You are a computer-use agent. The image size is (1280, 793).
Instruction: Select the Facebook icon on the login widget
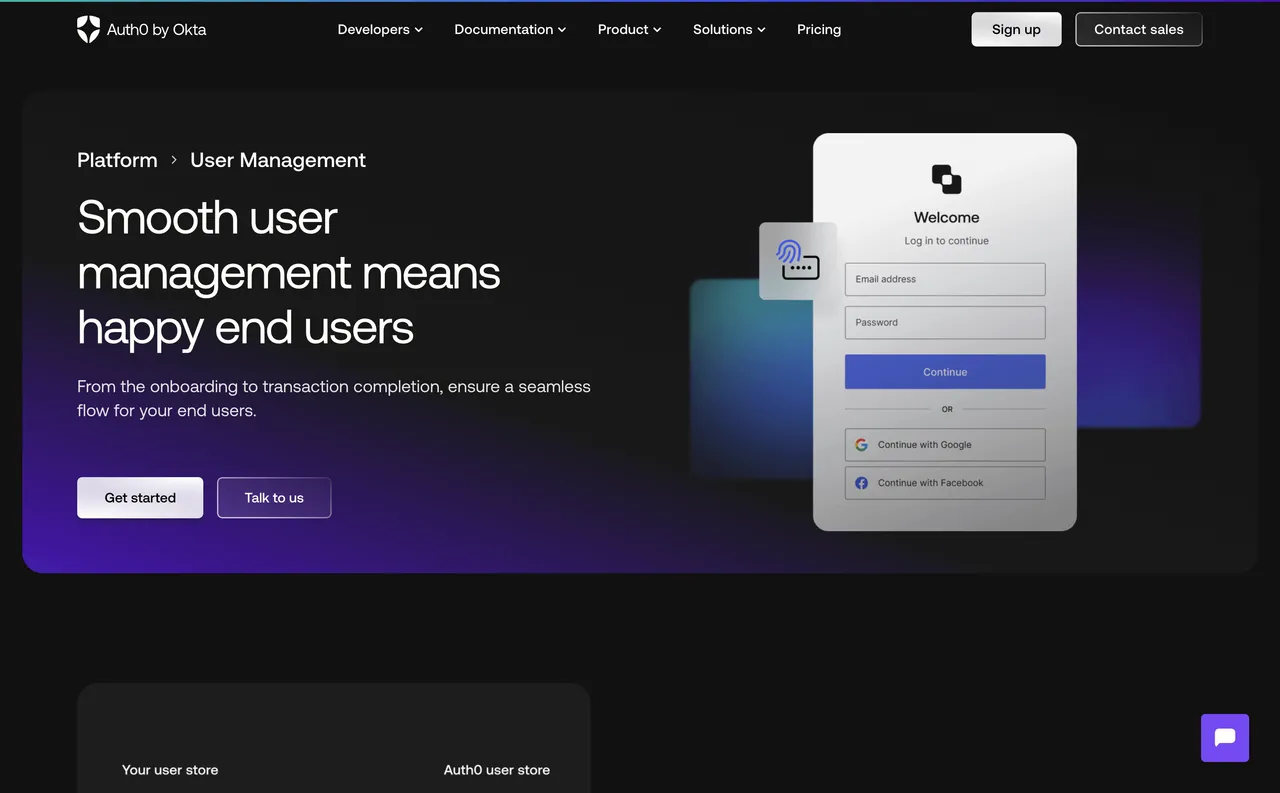(861, 482)
